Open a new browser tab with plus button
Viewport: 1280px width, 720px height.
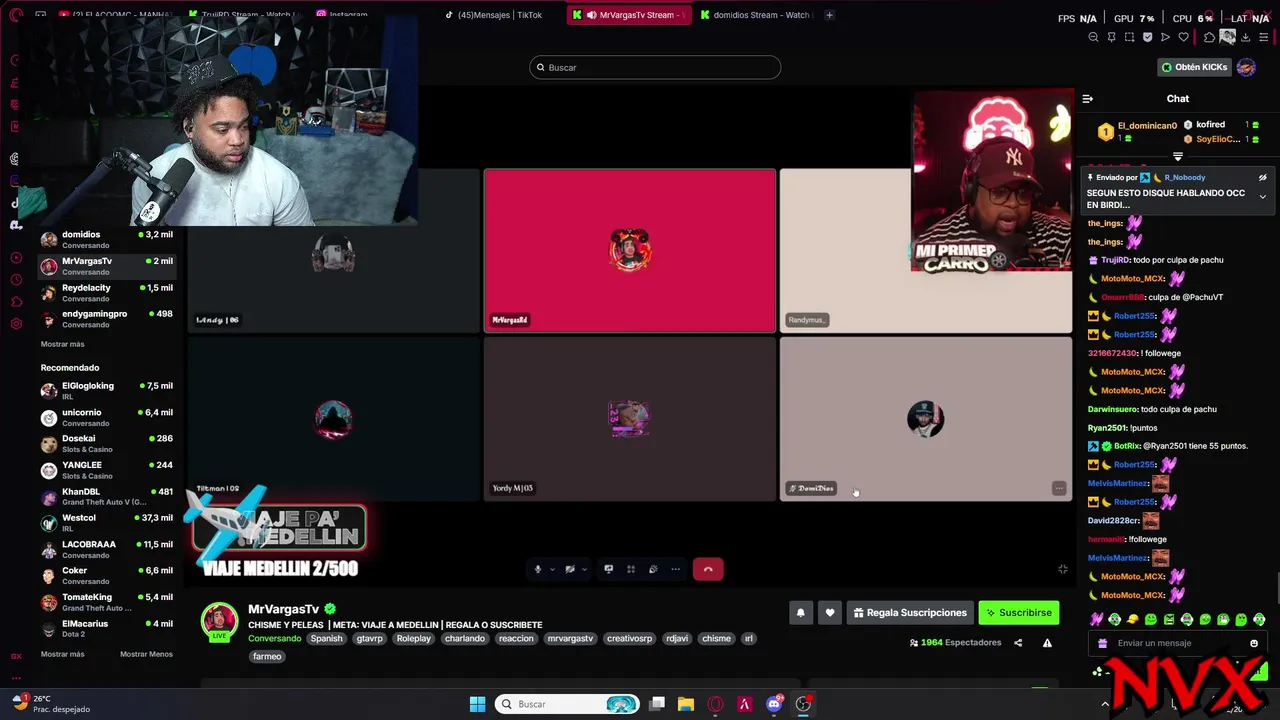(x=829, y=15)
